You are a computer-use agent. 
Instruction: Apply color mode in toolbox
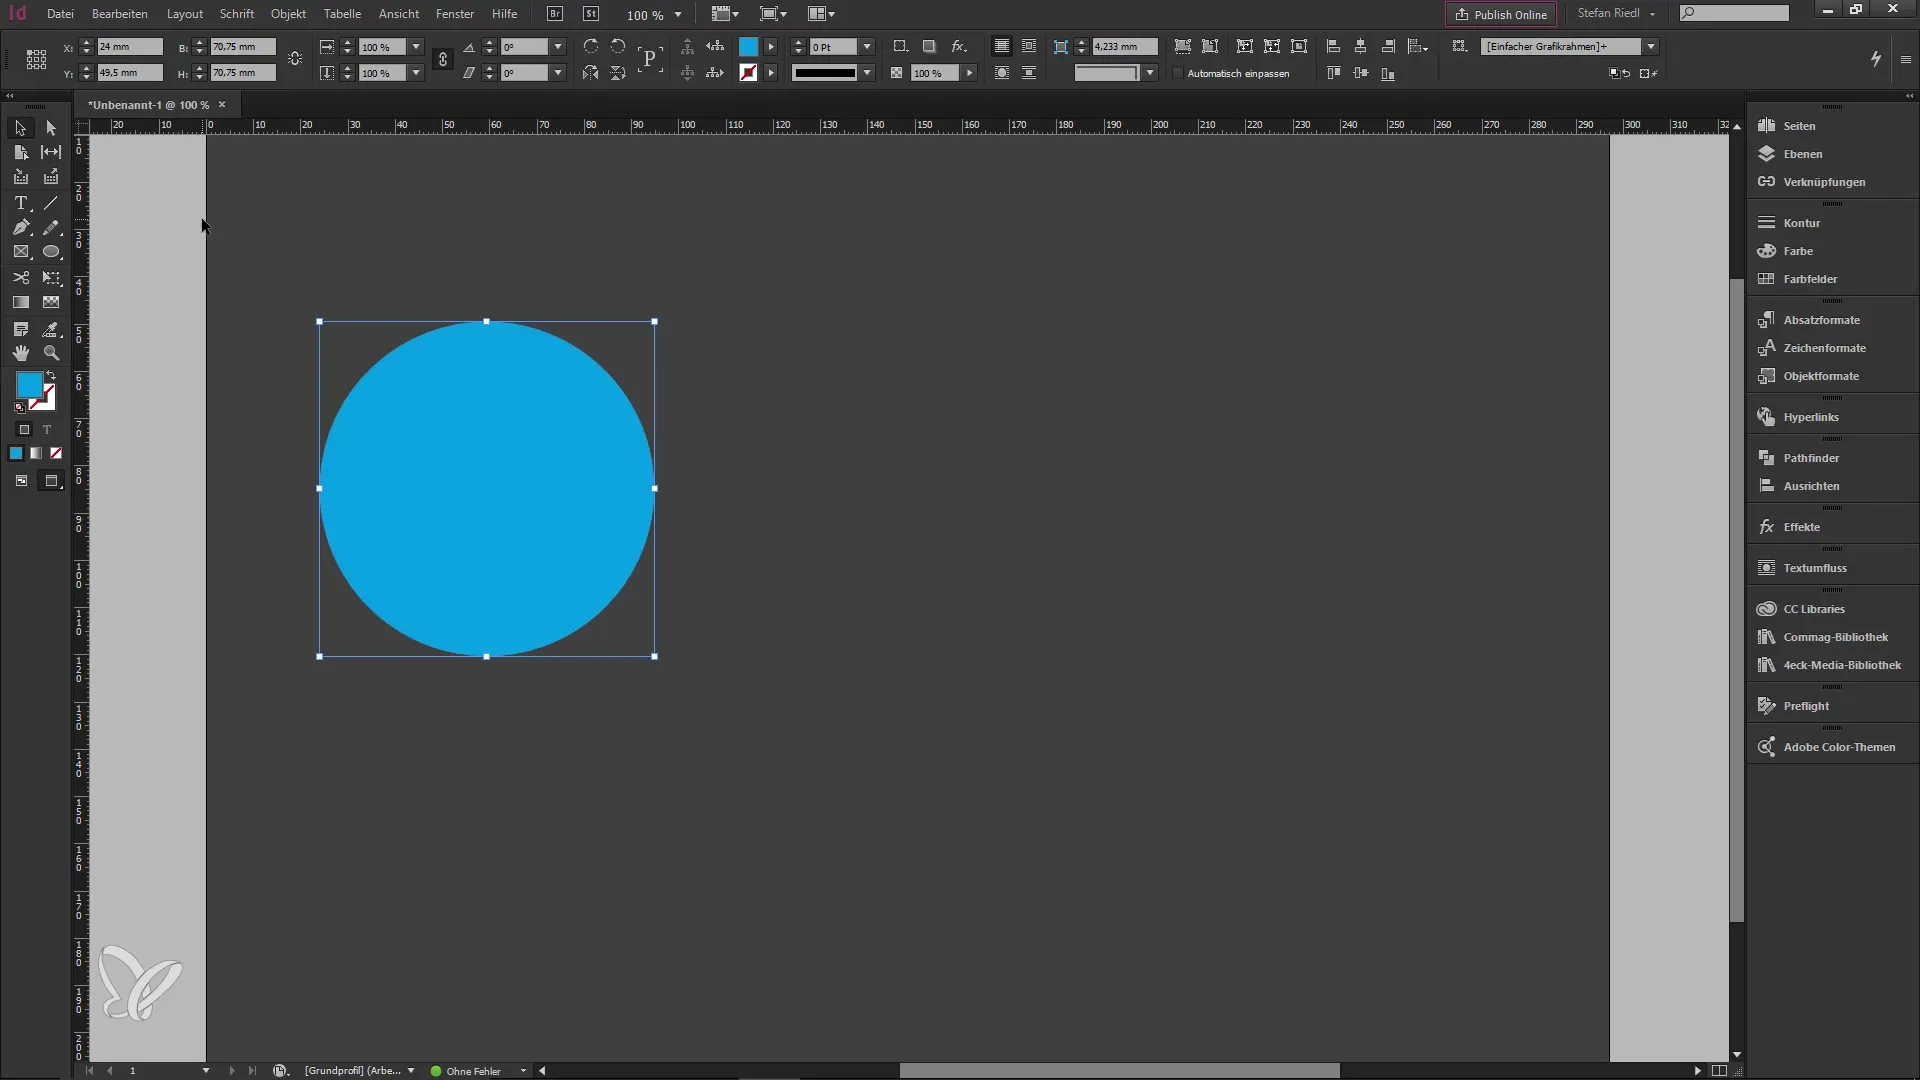(x=16, y=454)
